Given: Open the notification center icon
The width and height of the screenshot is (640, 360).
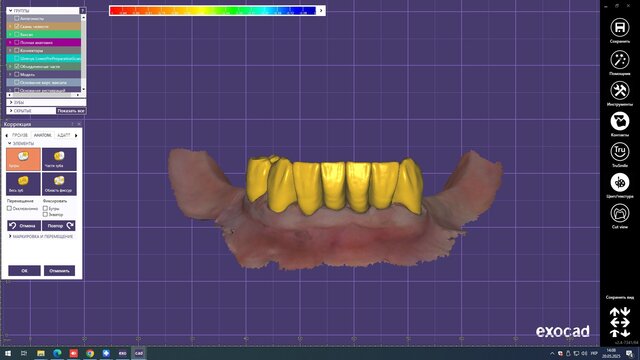Looking at the screenshot, I should [x=630, y=353].
